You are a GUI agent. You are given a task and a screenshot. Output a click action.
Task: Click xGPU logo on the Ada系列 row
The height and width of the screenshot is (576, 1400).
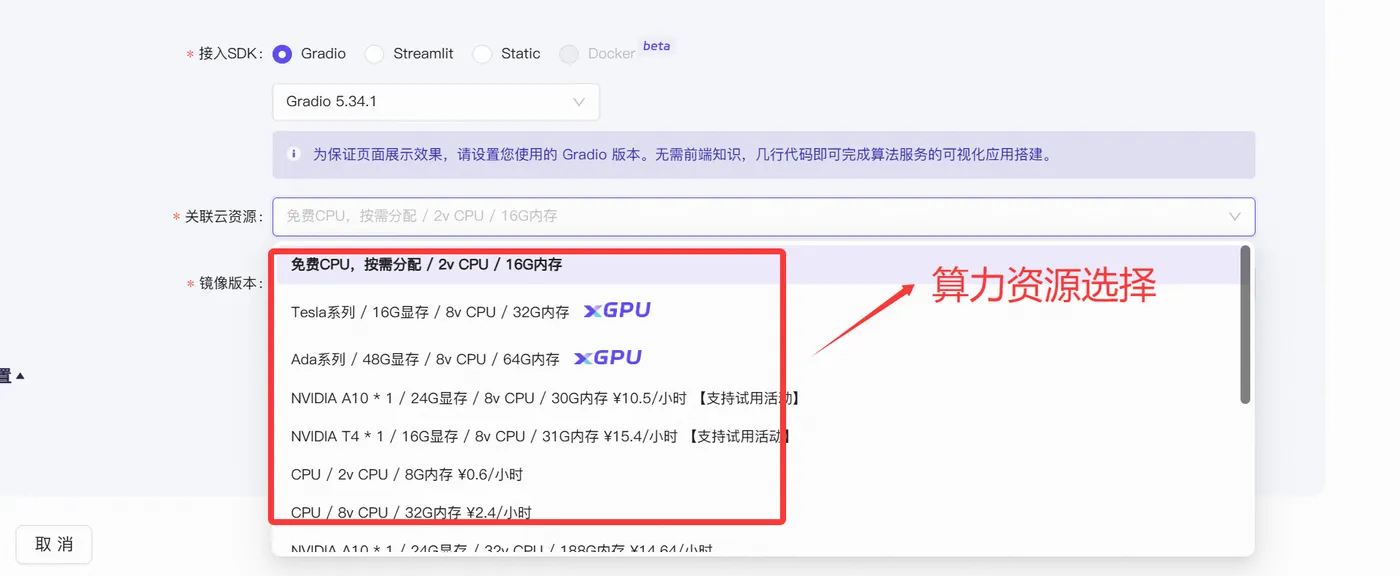click(x=608, y=357)
